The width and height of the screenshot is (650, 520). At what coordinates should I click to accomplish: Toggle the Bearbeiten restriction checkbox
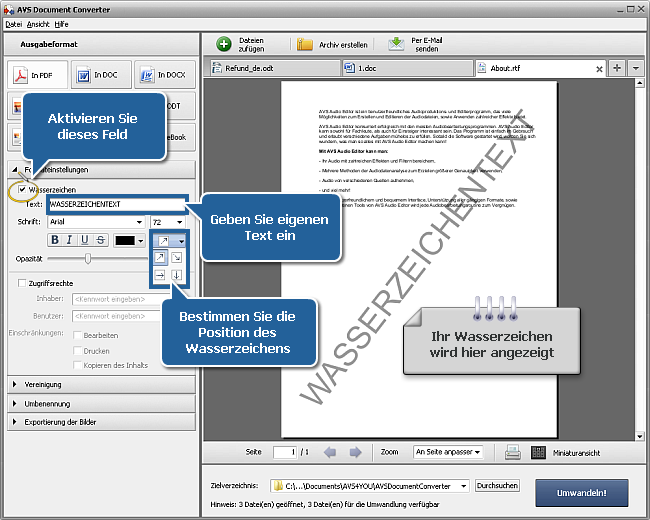[x=77, y=335]
